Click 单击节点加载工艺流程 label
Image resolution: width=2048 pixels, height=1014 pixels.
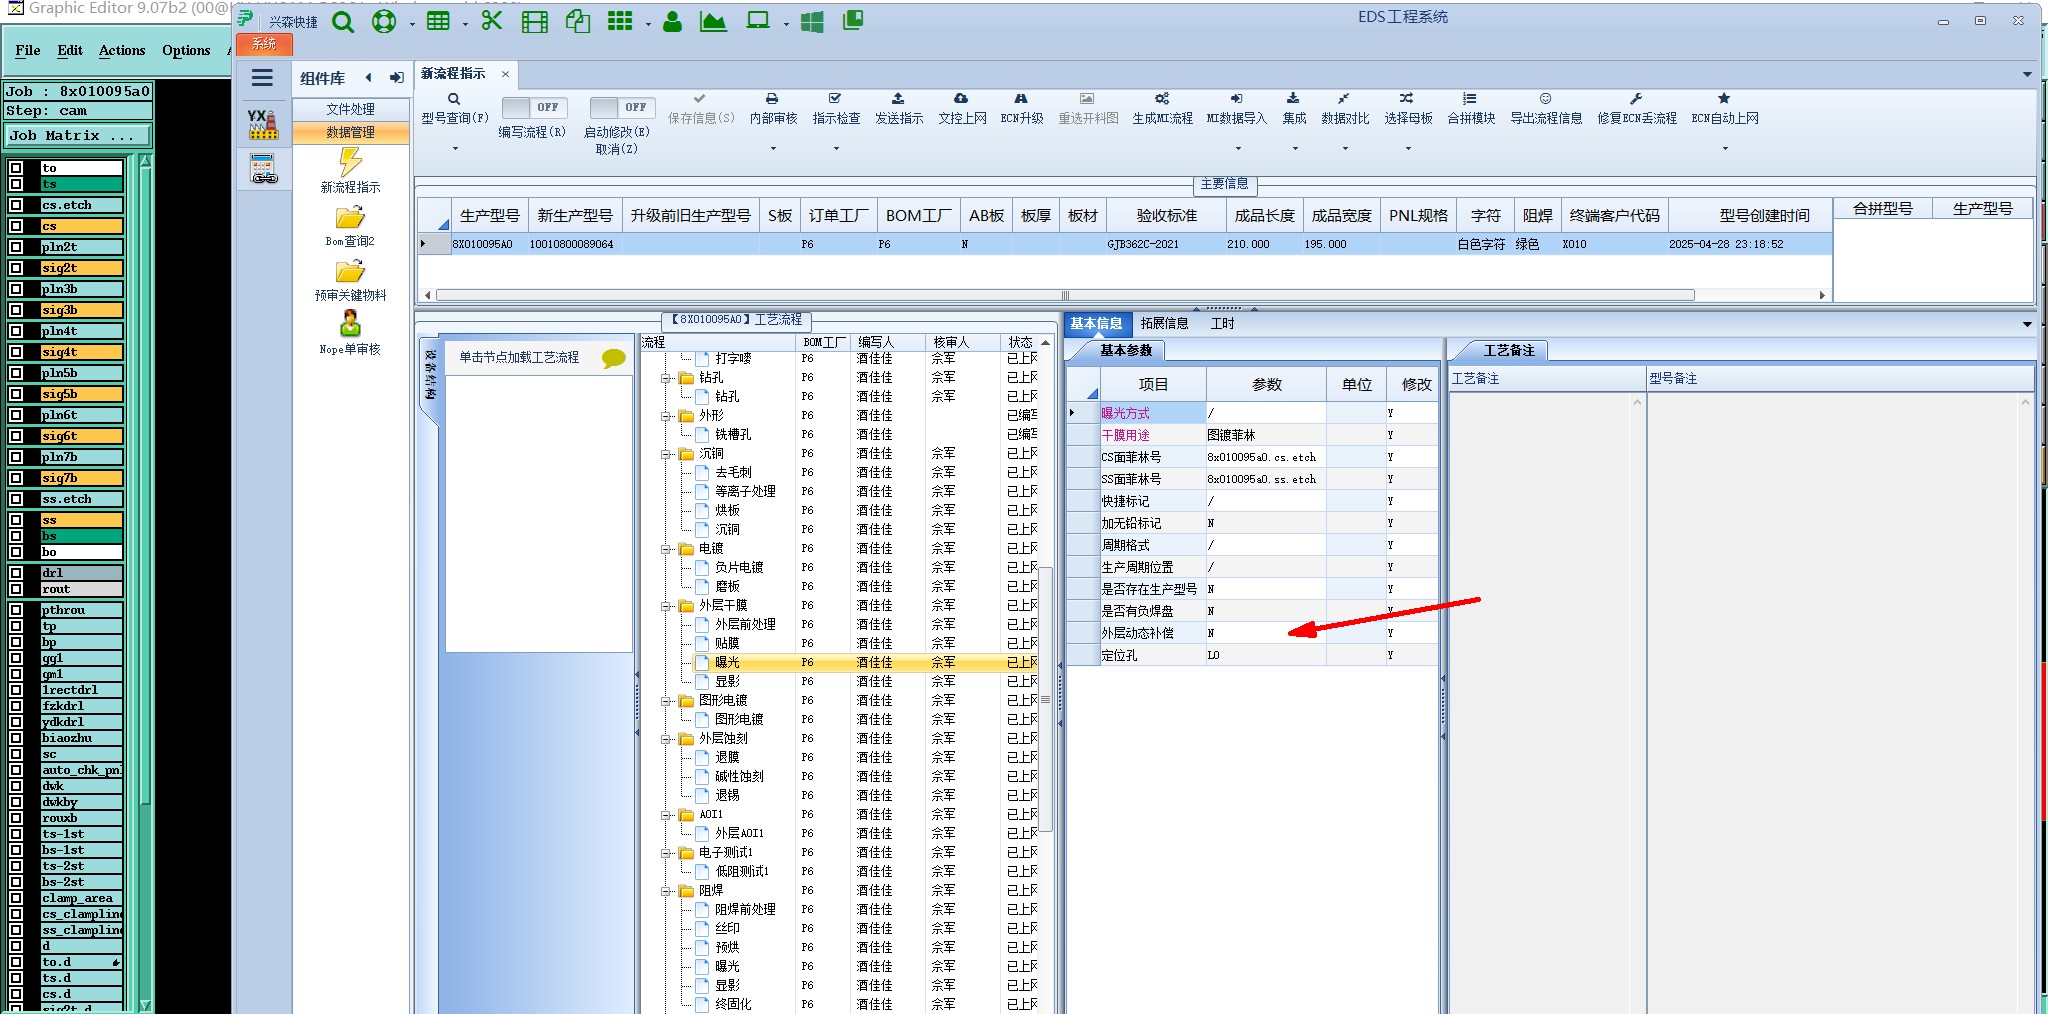pos(519,357)
